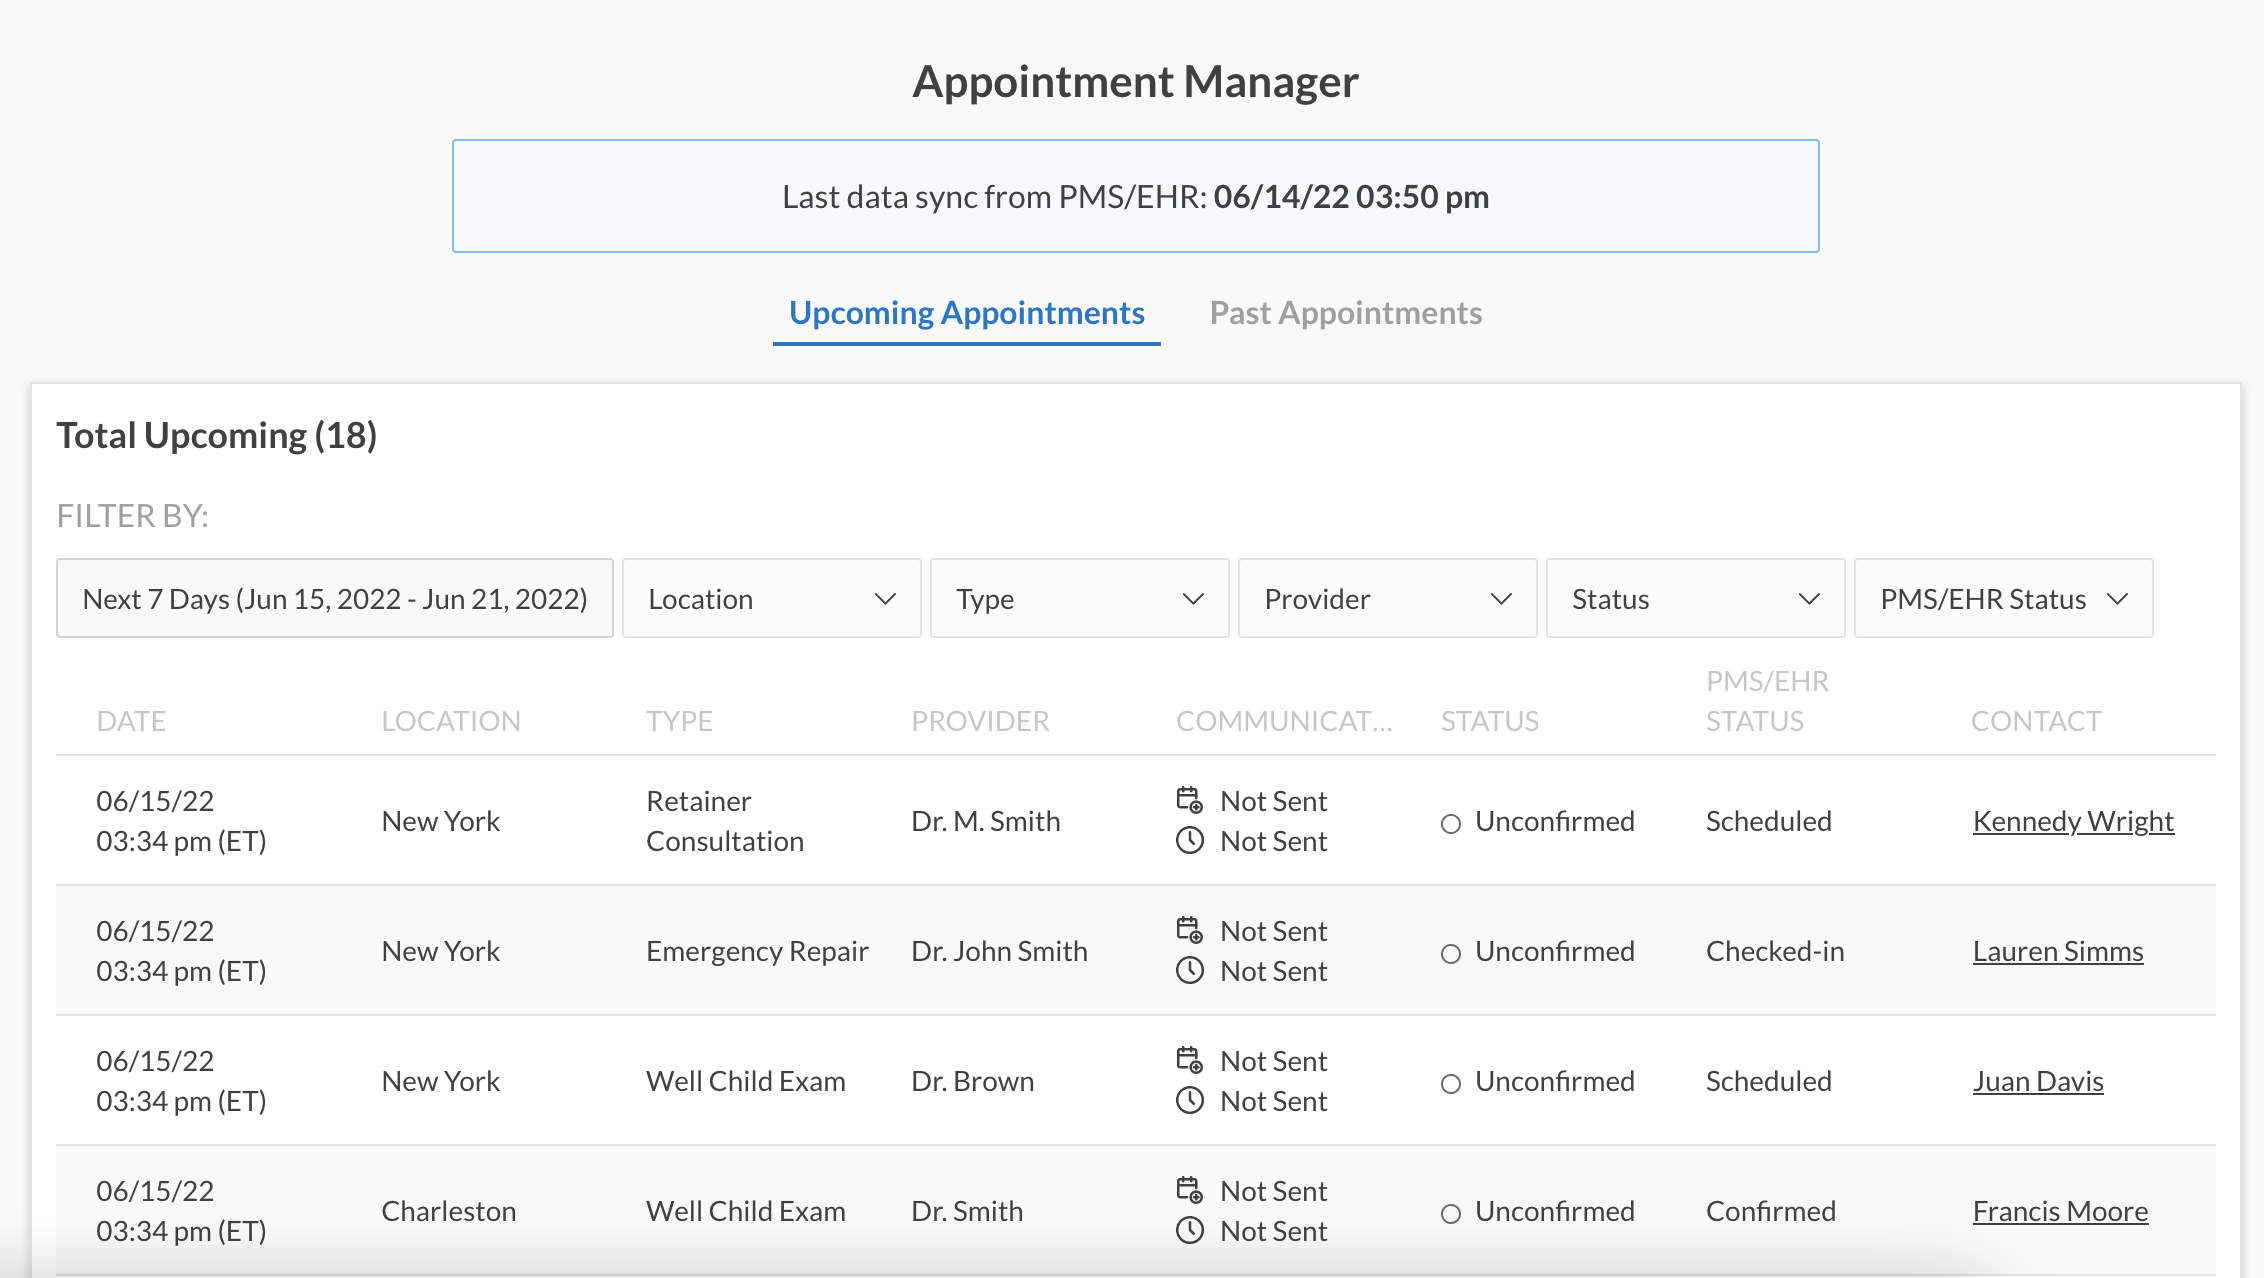Screen dimensions: 2264x1278
Task: Open the Location filter dropdown
Action: 771,599
